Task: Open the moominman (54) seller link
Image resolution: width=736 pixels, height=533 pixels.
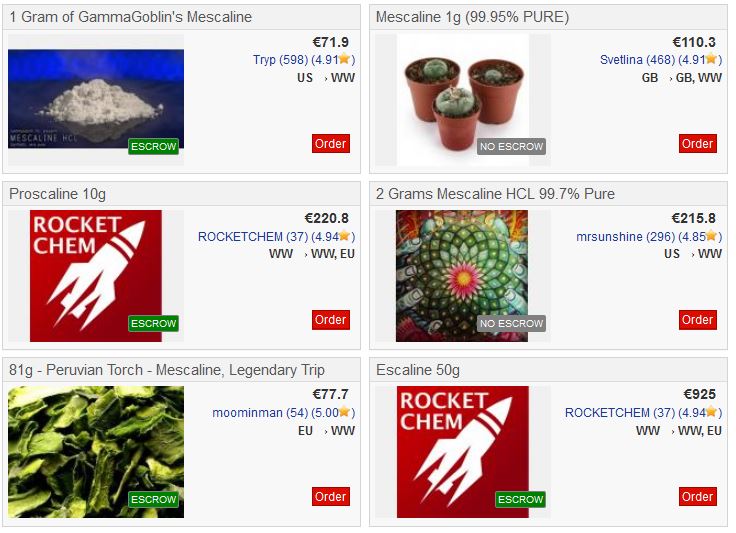Action: (x=260, y=413)
